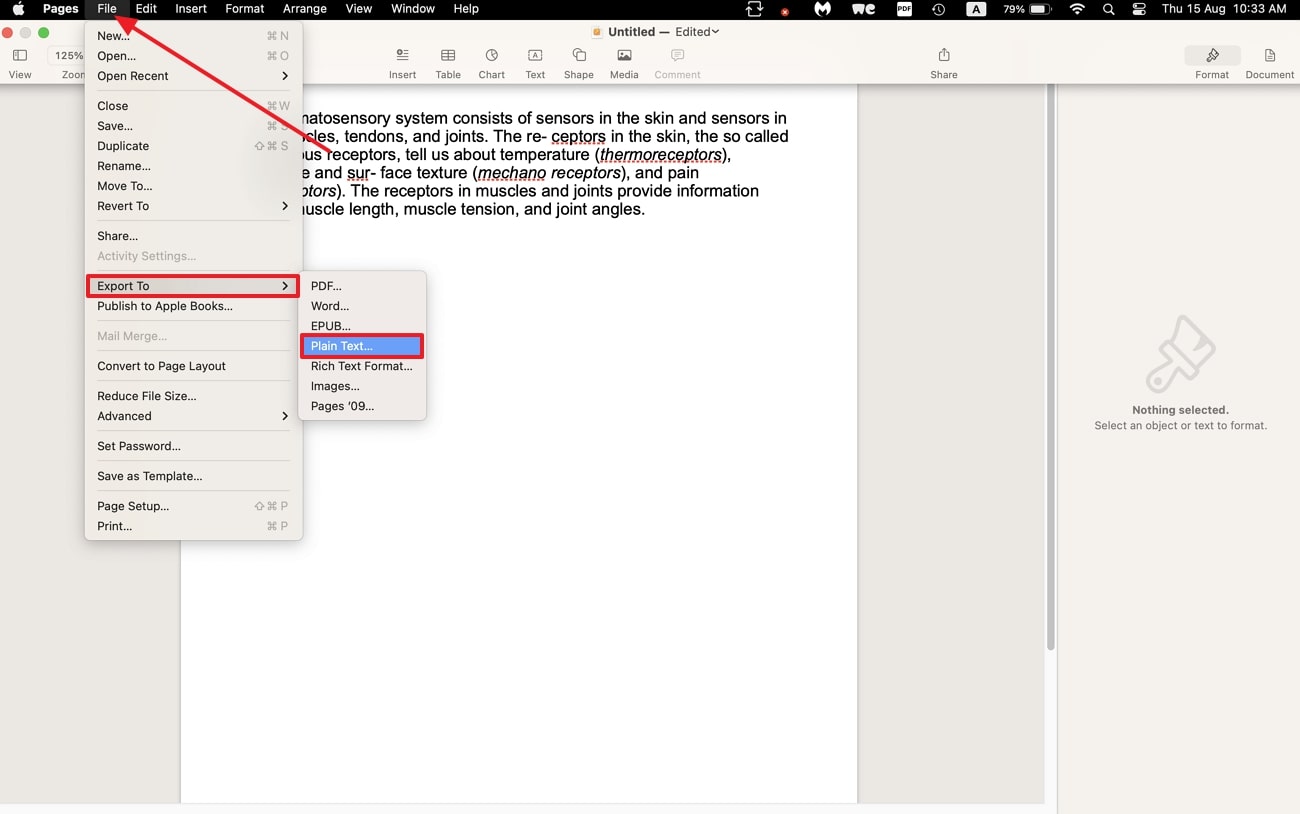Export document as Word...
The width and height of the screenshot is (1300, 814).
[x=362, y=306]
